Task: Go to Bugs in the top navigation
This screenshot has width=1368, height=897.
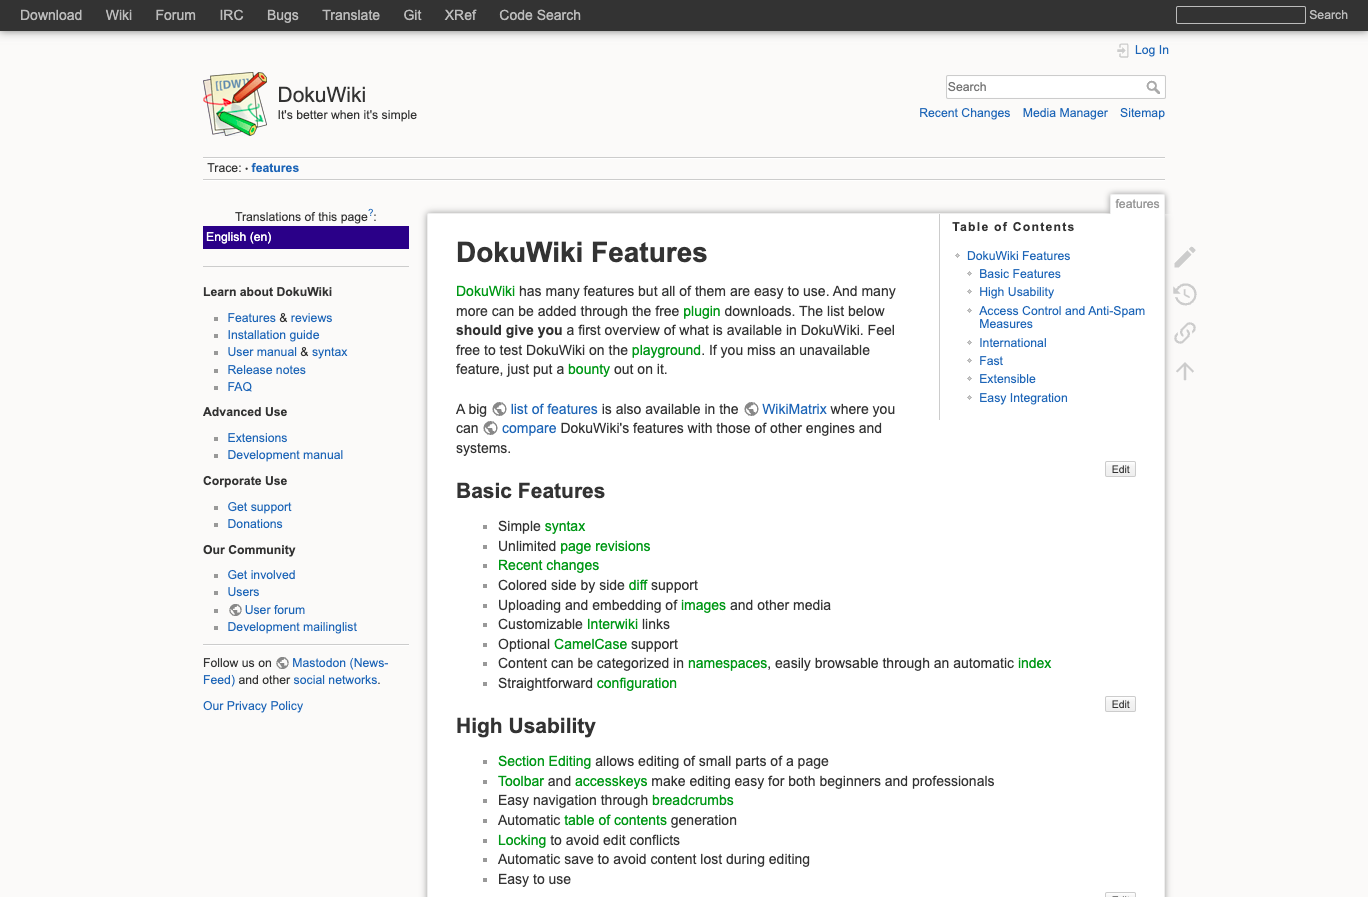Action: pyautogui.click(x=283, y=15)
